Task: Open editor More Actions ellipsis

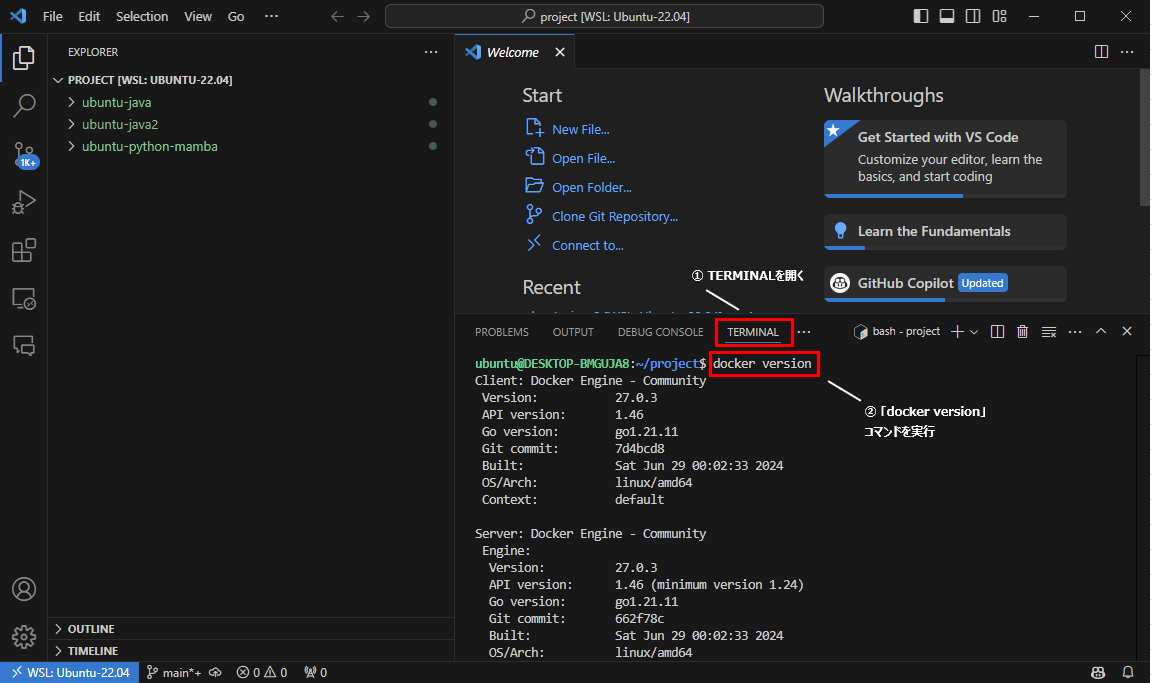Action: click(x=1127, y=51)
